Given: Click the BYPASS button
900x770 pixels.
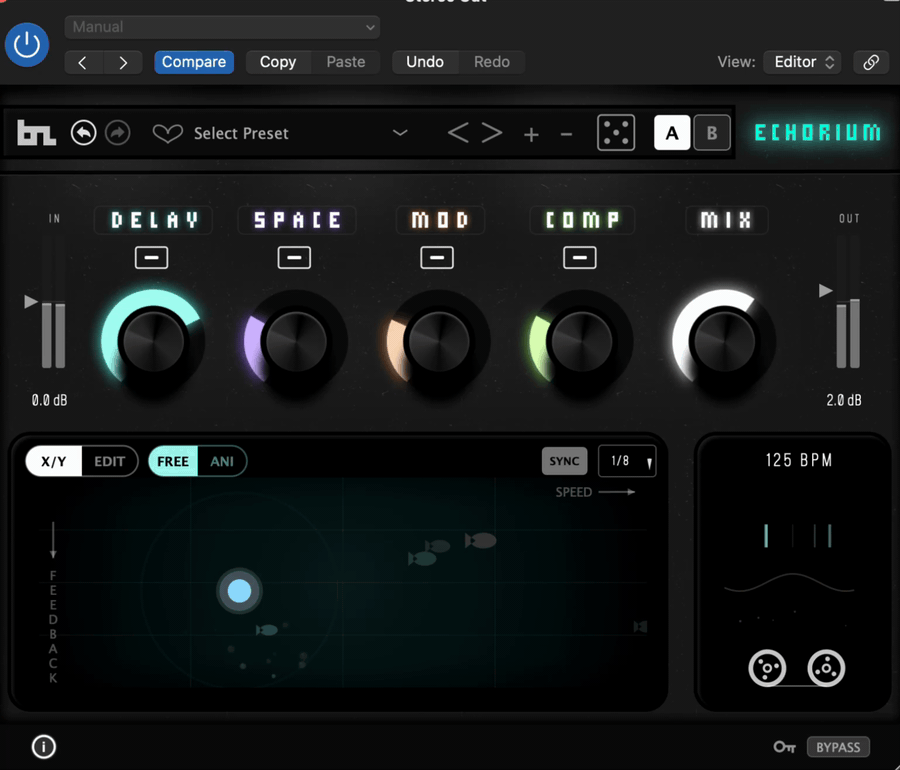Looking at the screenshot, I should coord(839,747).
